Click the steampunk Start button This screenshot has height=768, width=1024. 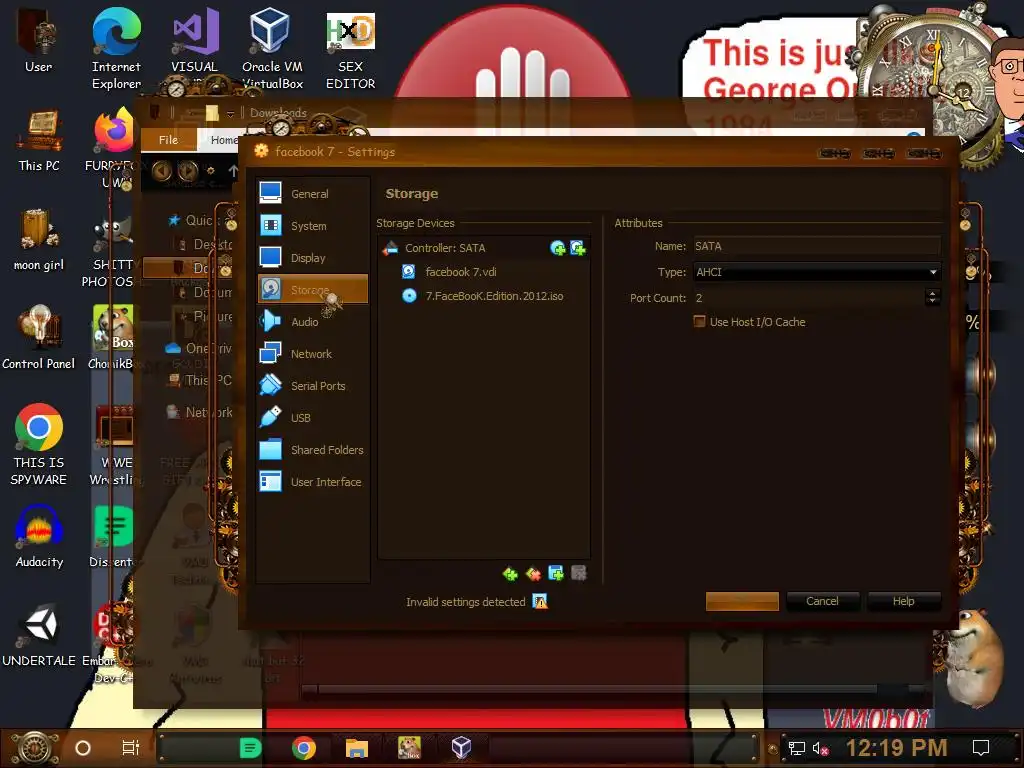pos(36,748)
